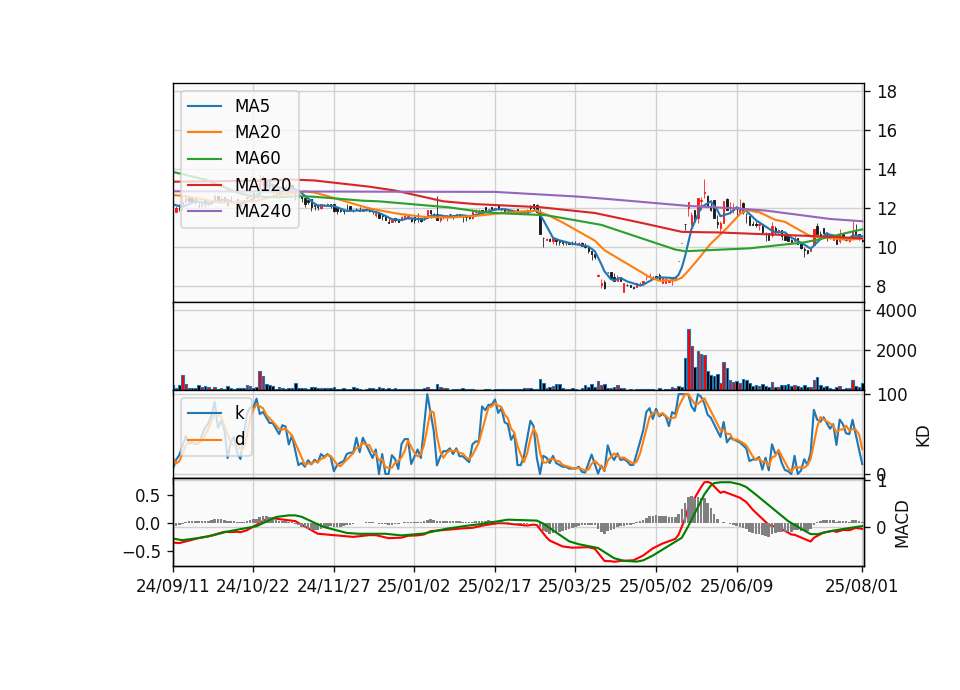Click the orange MA20 legend line sample
The height and width of the screenshot is (690, 960).
click(x=205, y=132)
